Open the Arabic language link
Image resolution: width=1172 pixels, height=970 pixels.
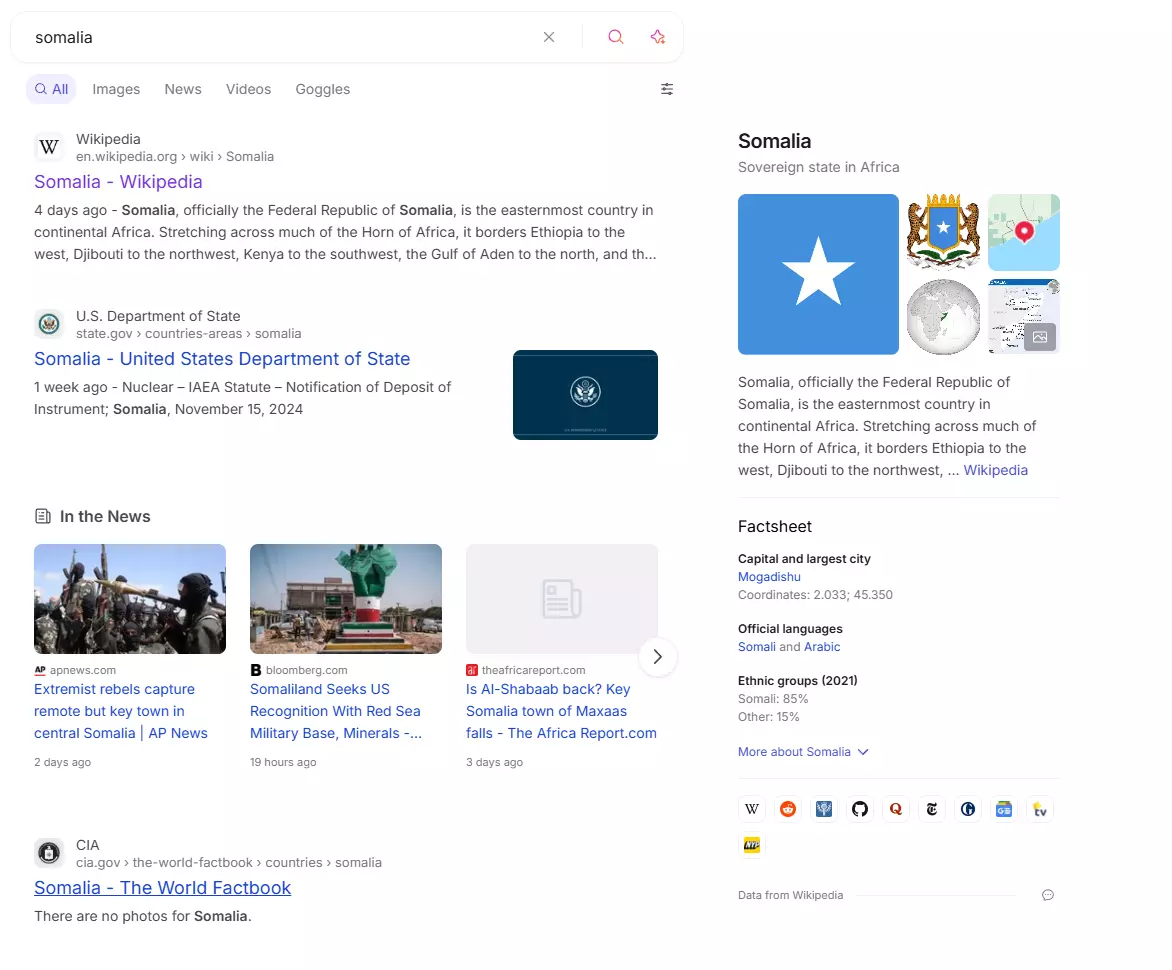(822, 647)
